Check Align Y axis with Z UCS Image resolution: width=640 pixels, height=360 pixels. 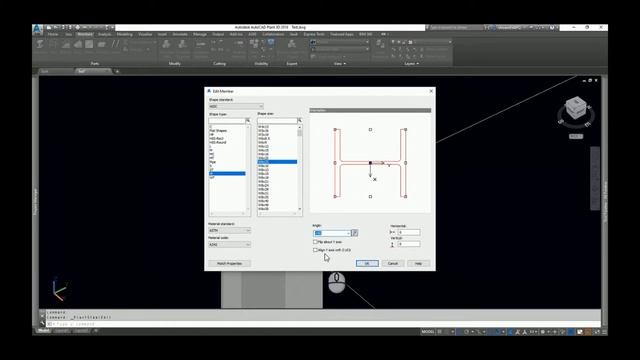click(315, 250)
